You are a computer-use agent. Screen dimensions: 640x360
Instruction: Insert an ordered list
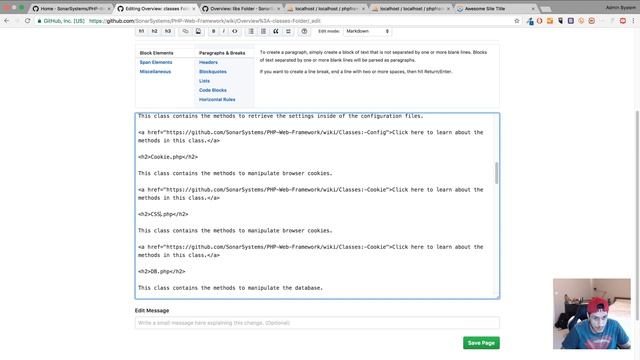click(x=263, y=31)
